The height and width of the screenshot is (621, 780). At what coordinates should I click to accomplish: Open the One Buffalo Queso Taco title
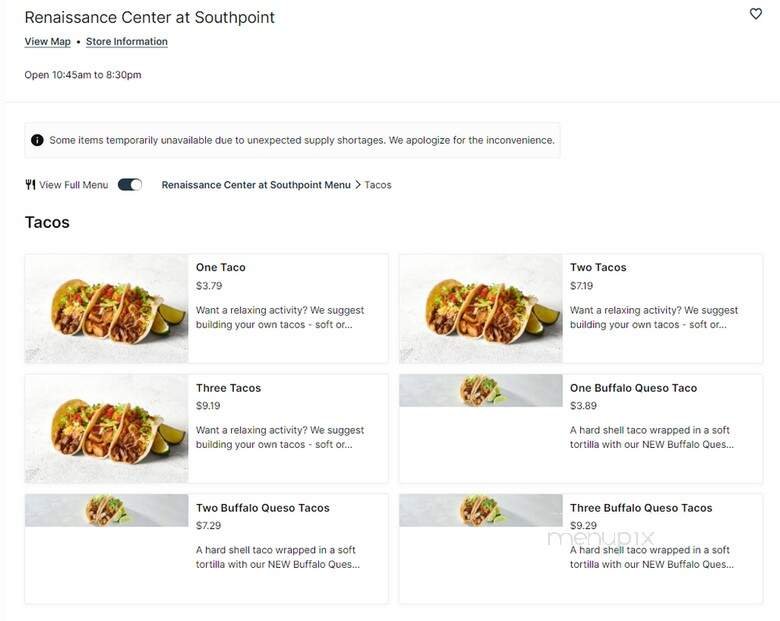pos(633,388)
